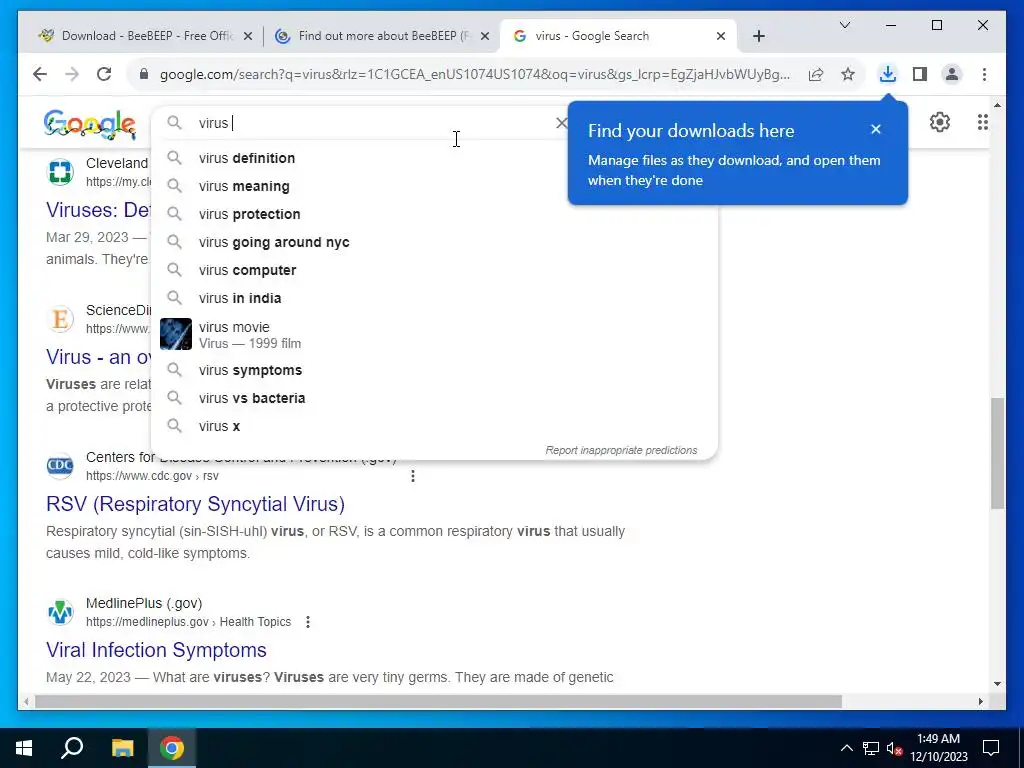This screenshot has width=1024, height=768.
Task: Open Google quick settings gear
Action: (x=940, y=122)
